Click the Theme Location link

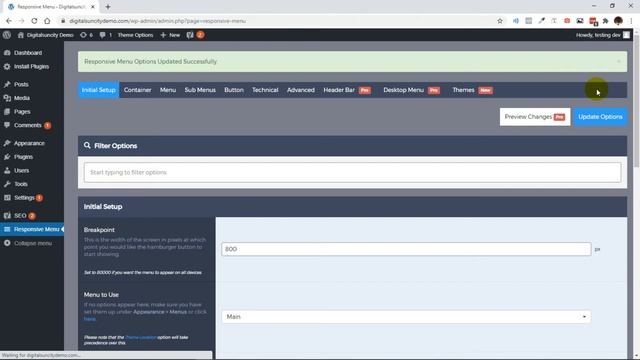(x=140, y=338)
